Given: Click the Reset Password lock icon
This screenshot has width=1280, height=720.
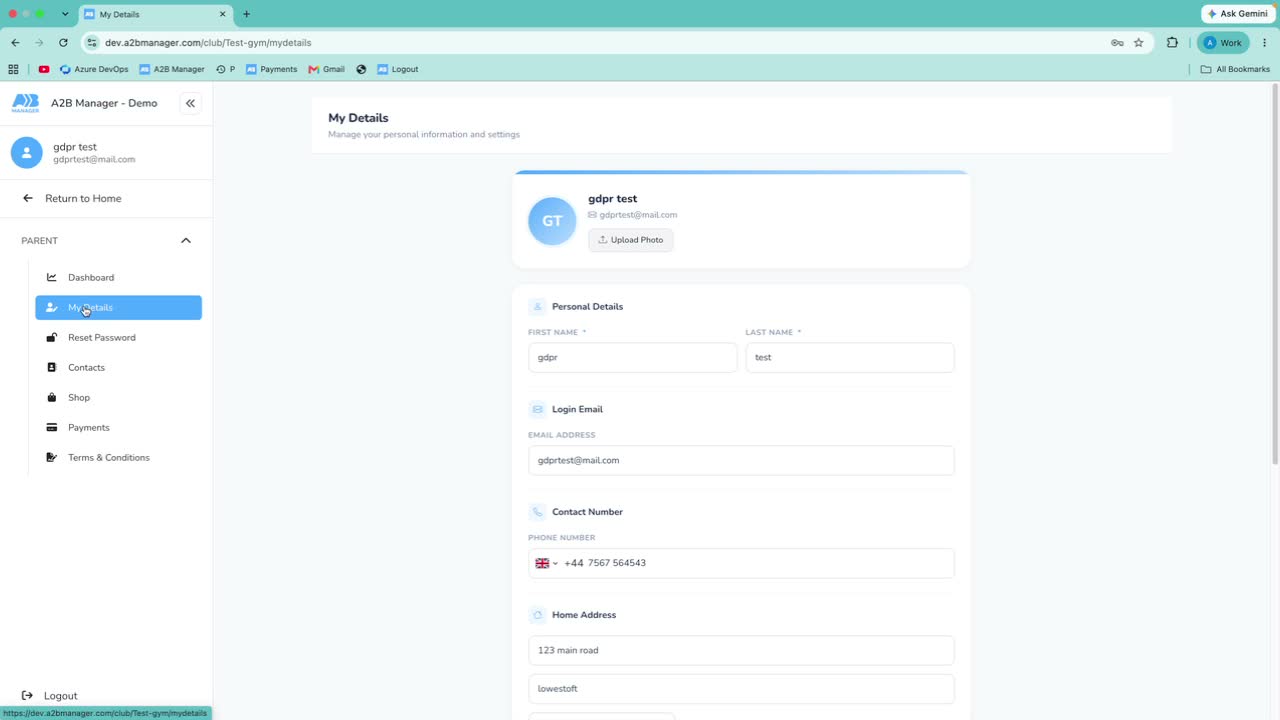Looking at the screenshot, I should 52,337.
